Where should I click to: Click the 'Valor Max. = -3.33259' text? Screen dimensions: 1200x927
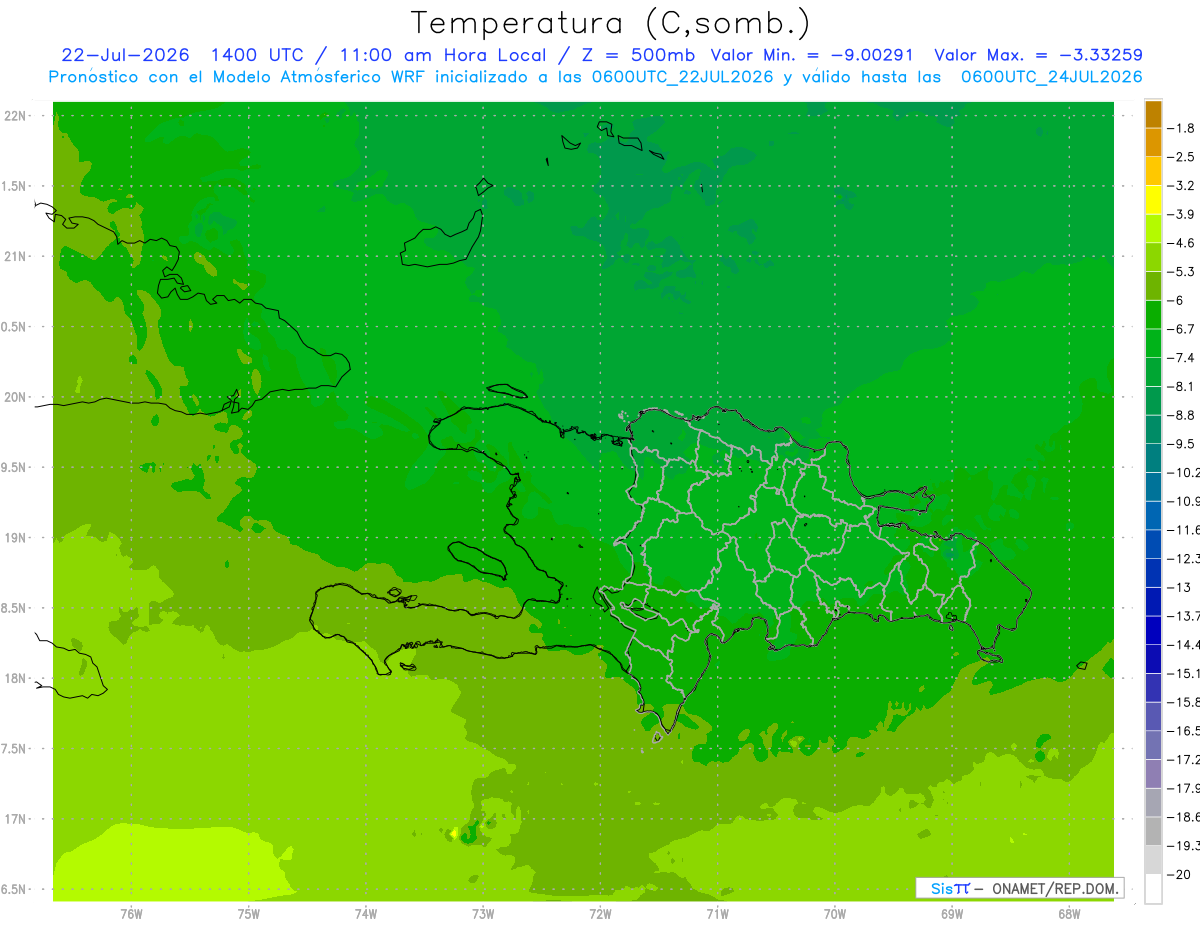[x=1039, y=55]
